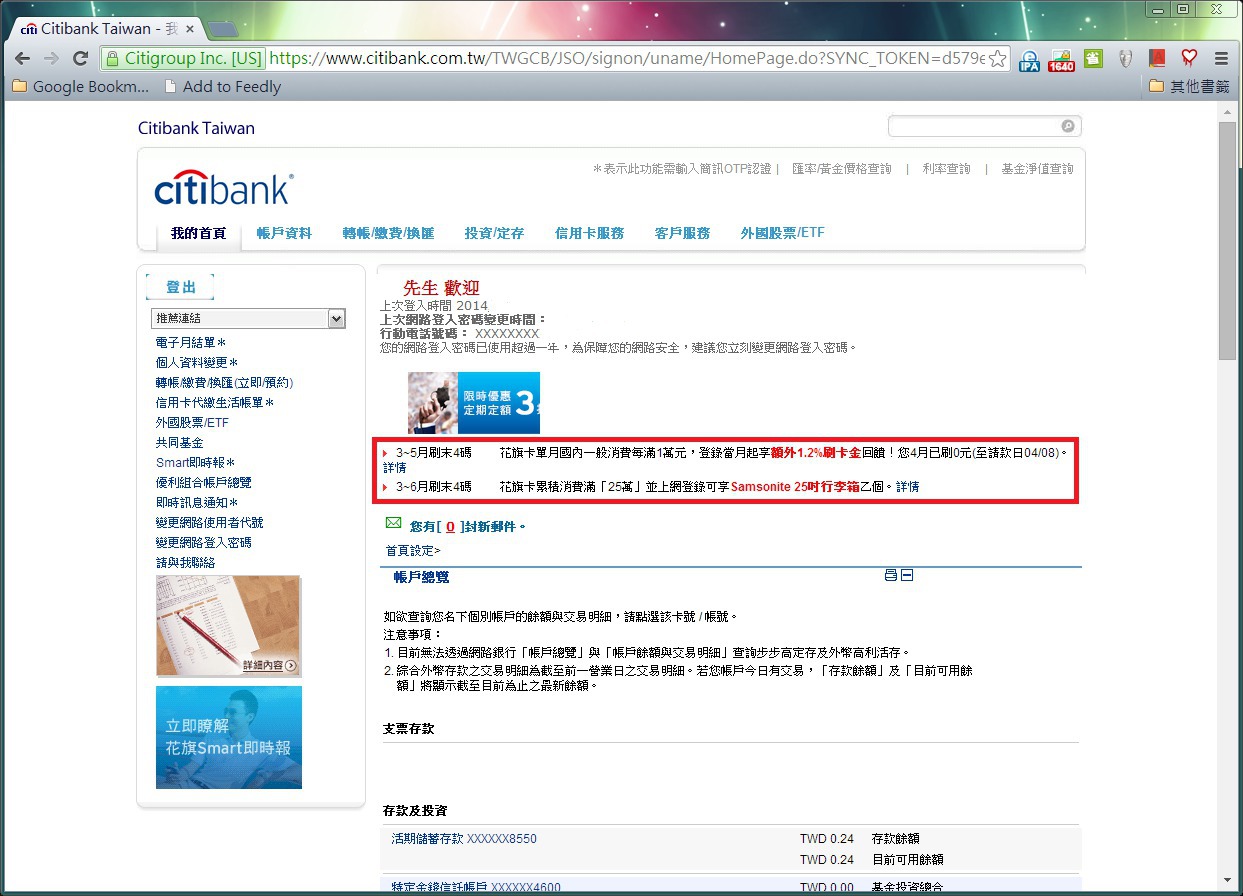Open 電子月結單 in the sidebar
The width and height of the screenshot is (1243, 896).
190,343
